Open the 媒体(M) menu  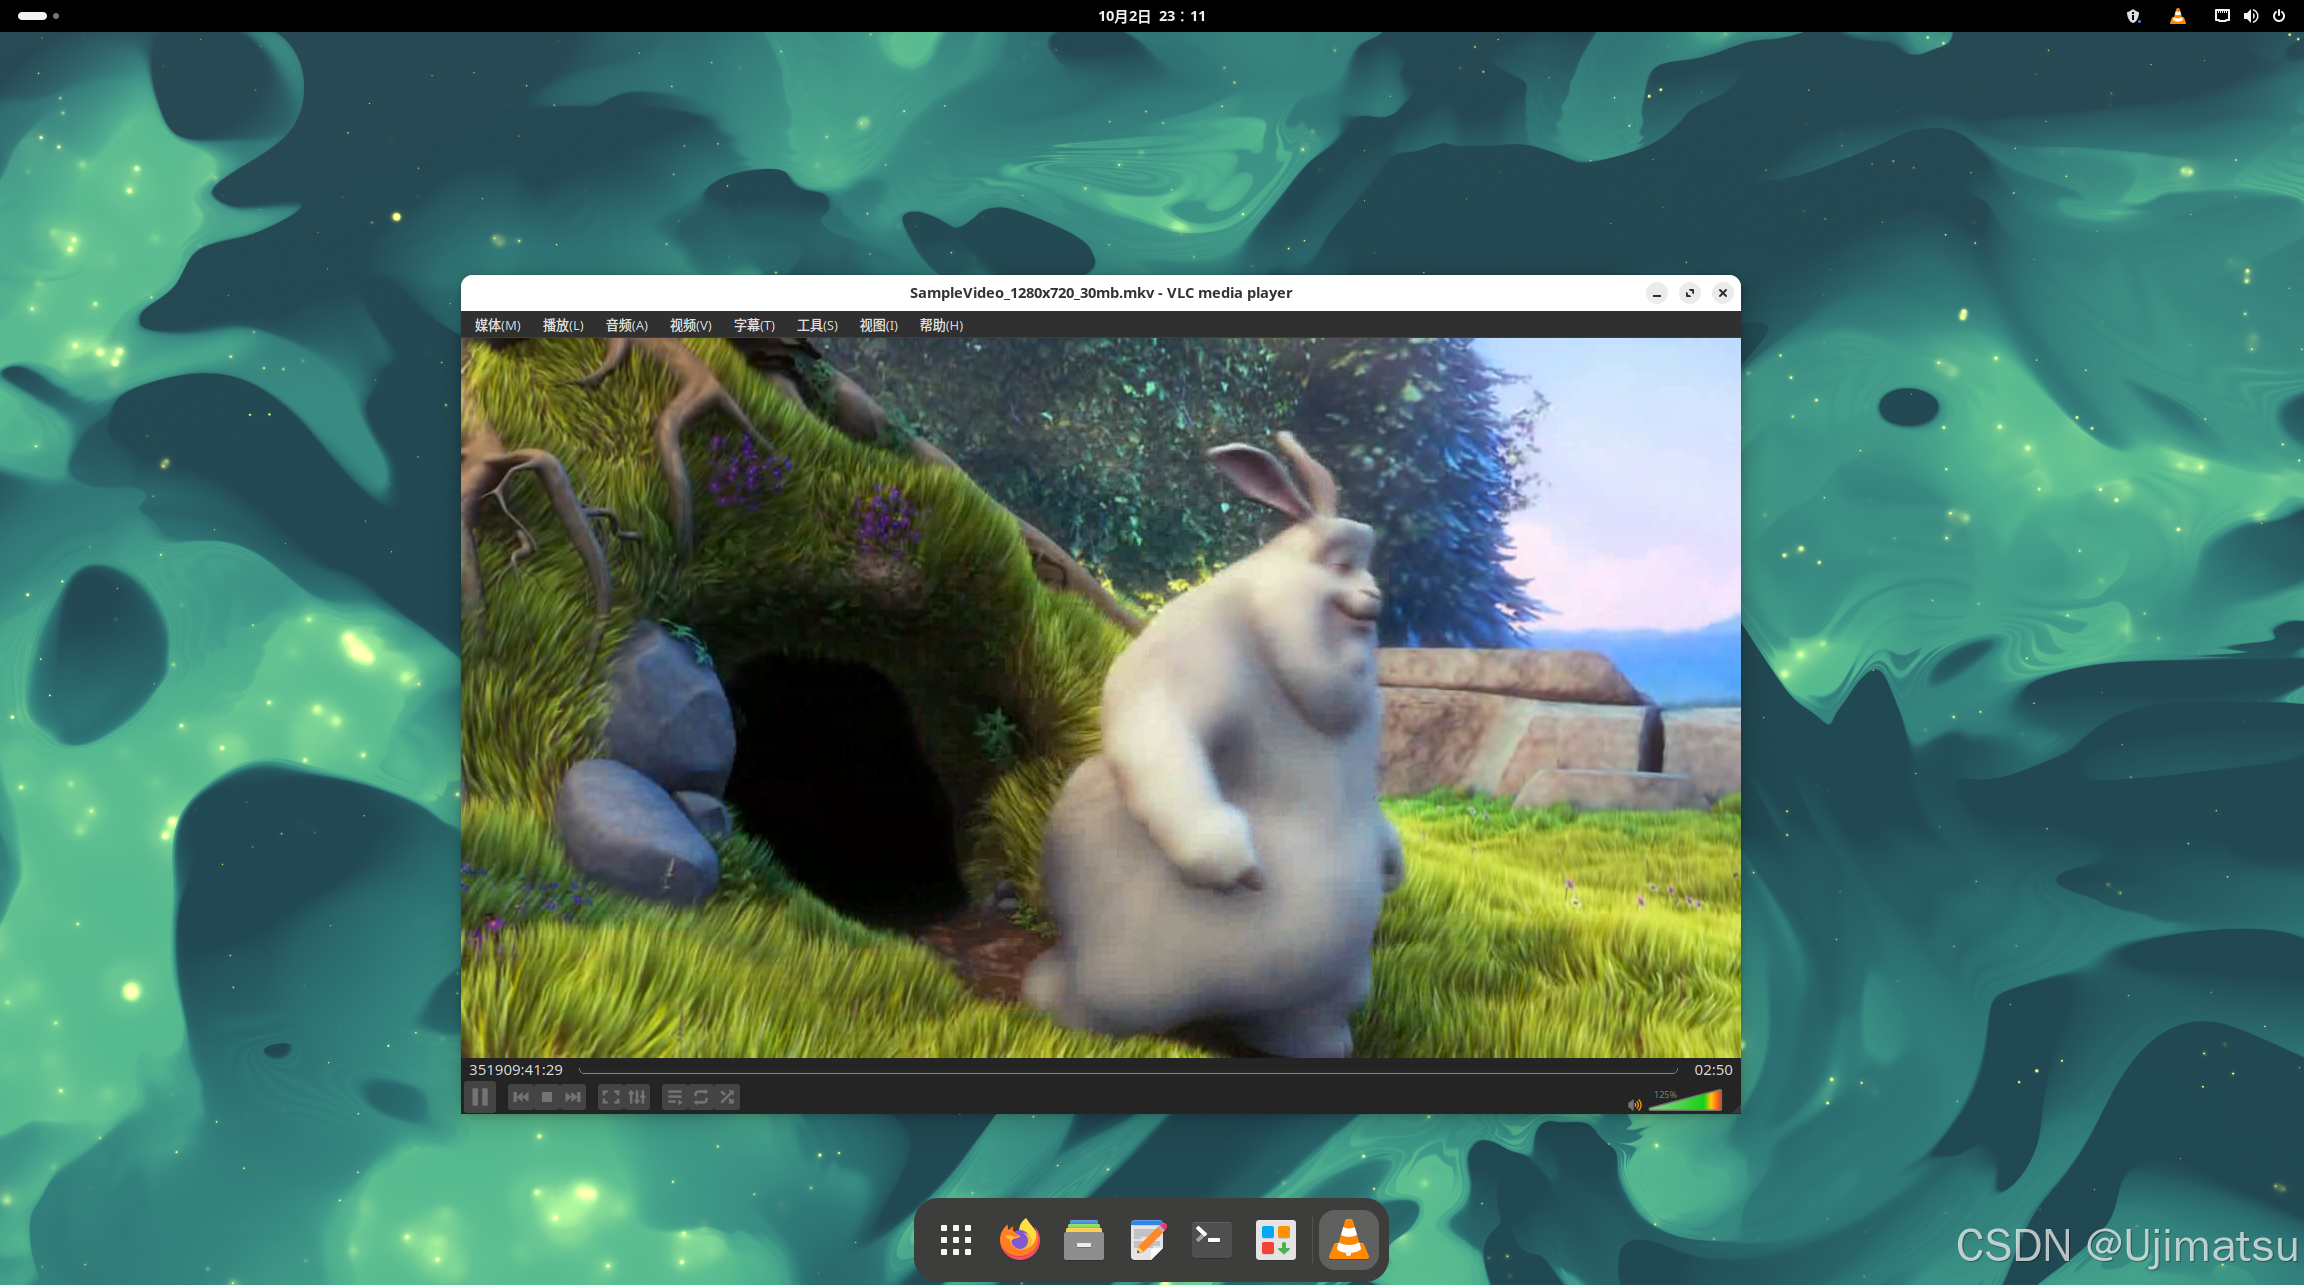point(497,325)
